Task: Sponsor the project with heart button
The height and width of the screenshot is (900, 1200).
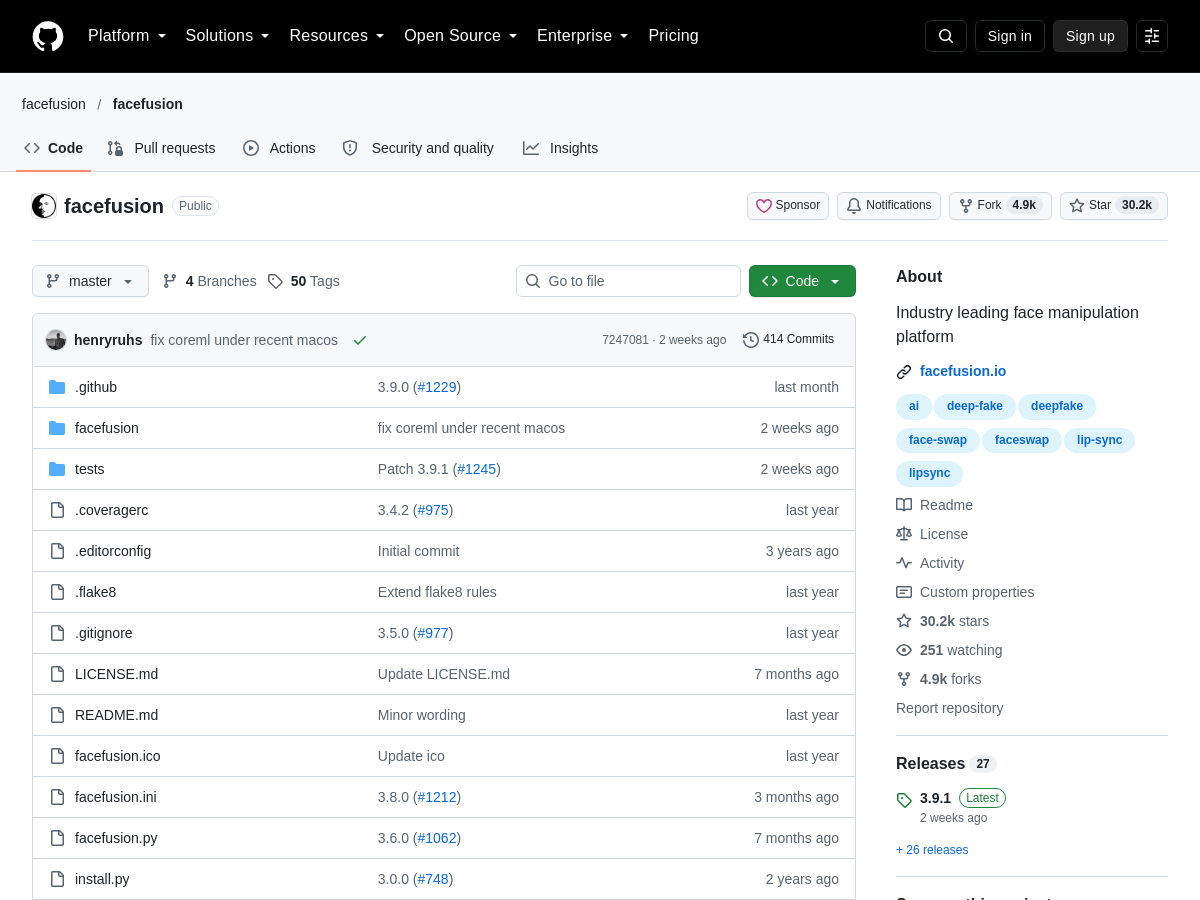Action: click(x=788, y=206)
